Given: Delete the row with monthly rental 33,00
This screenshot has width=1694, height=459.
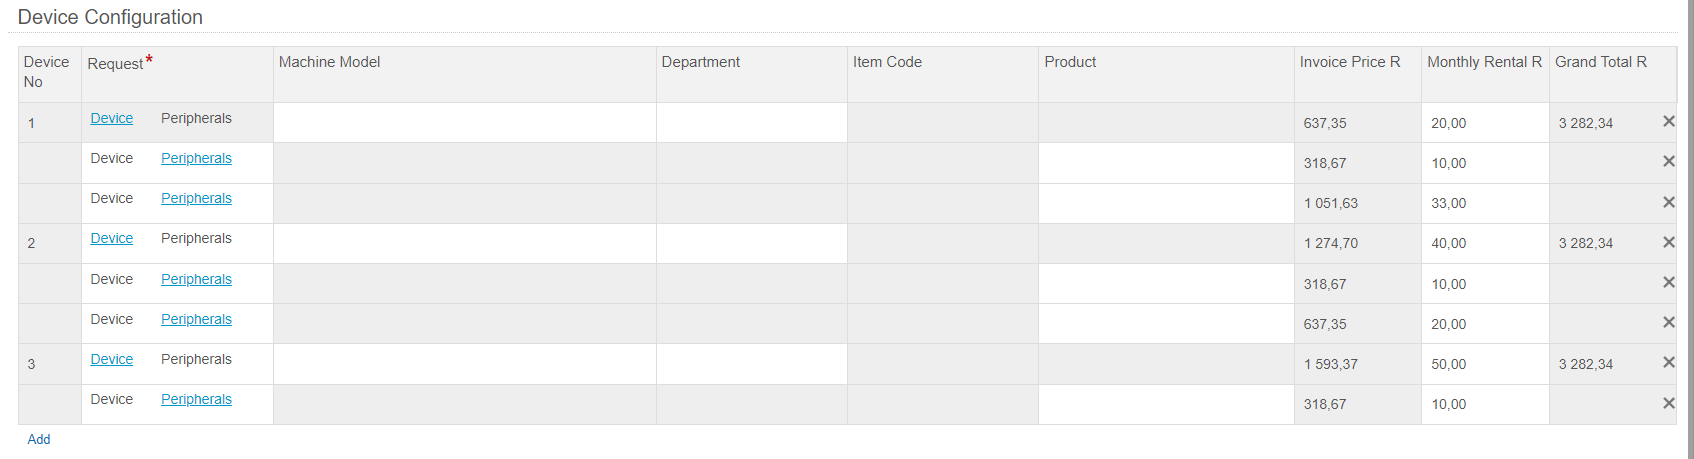Looking at the screenshot, I should tap(1668, 202).
